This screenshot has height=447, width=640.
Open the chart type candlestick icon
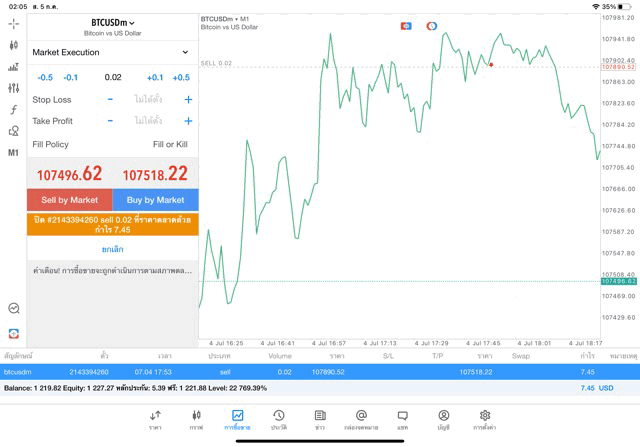[14, 45]
